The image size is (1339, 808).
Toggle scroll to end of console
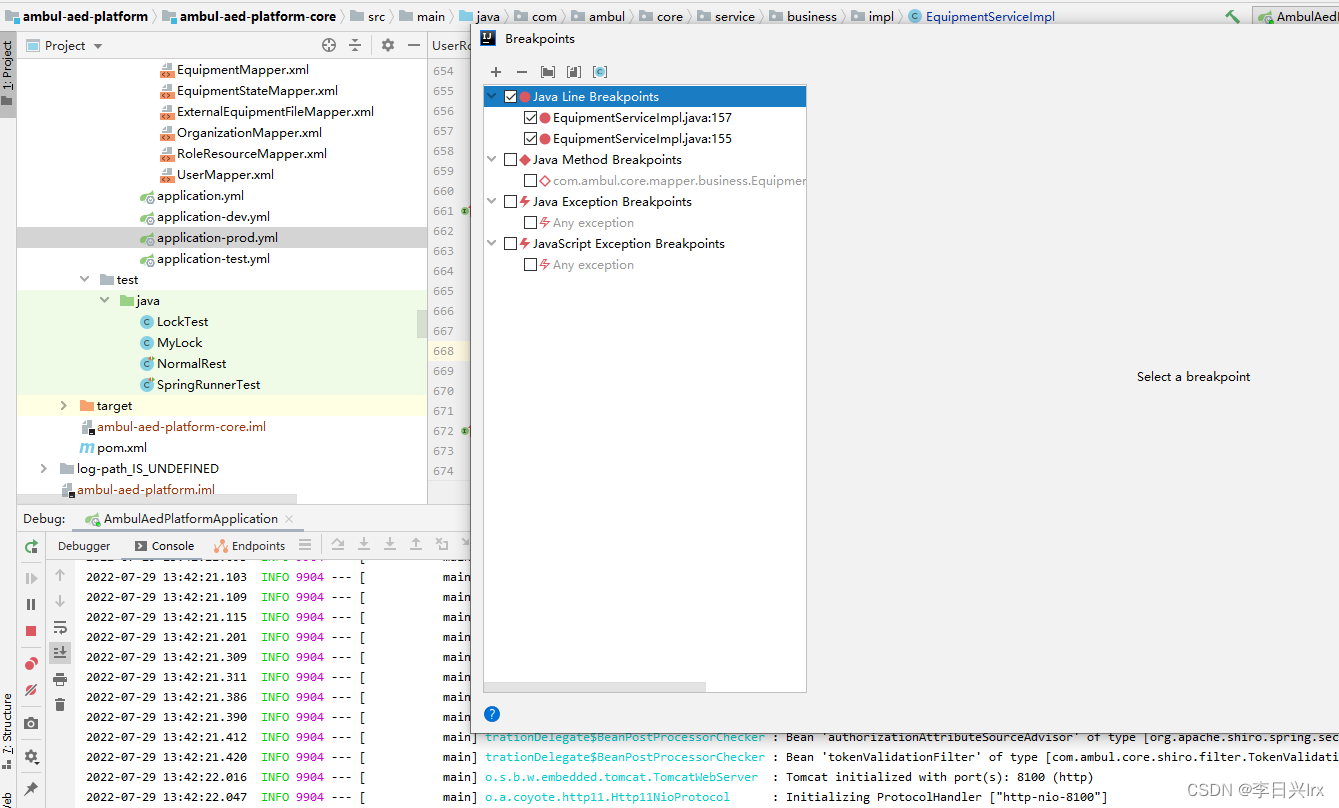click(60, 652)
